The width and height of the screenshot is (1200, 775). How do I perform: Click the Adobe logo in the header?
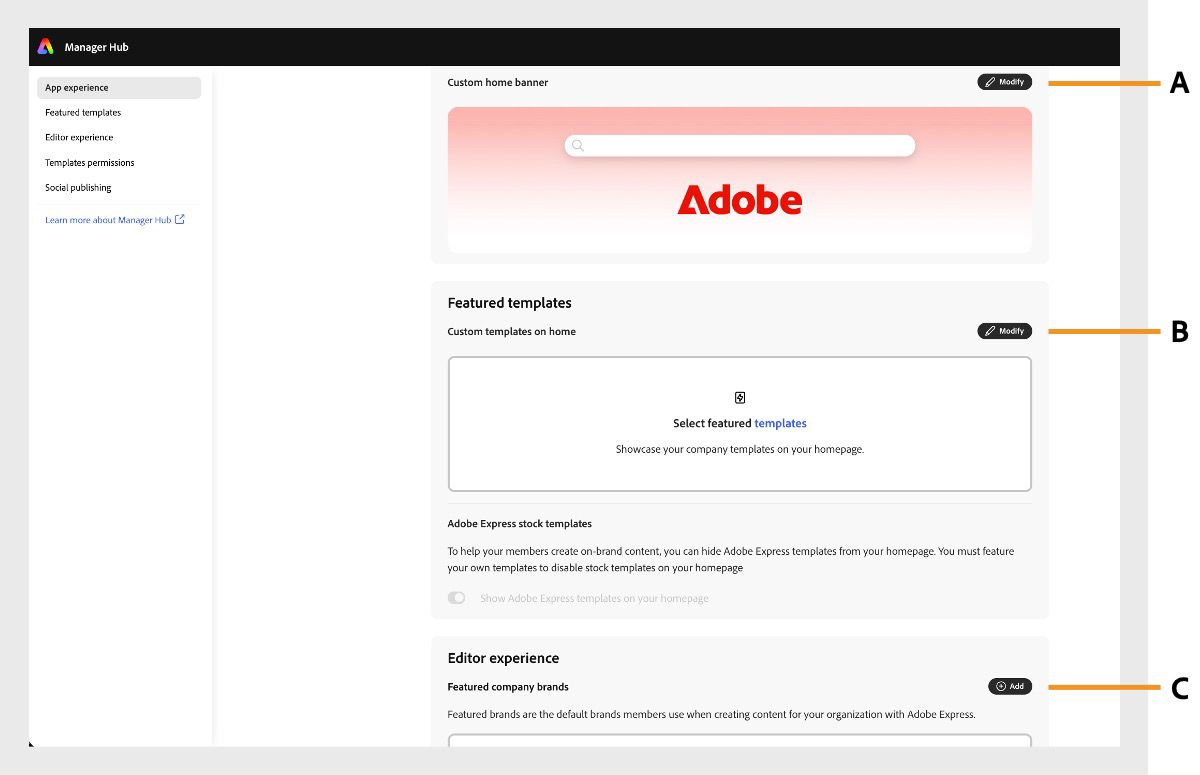tap(45, 47)
